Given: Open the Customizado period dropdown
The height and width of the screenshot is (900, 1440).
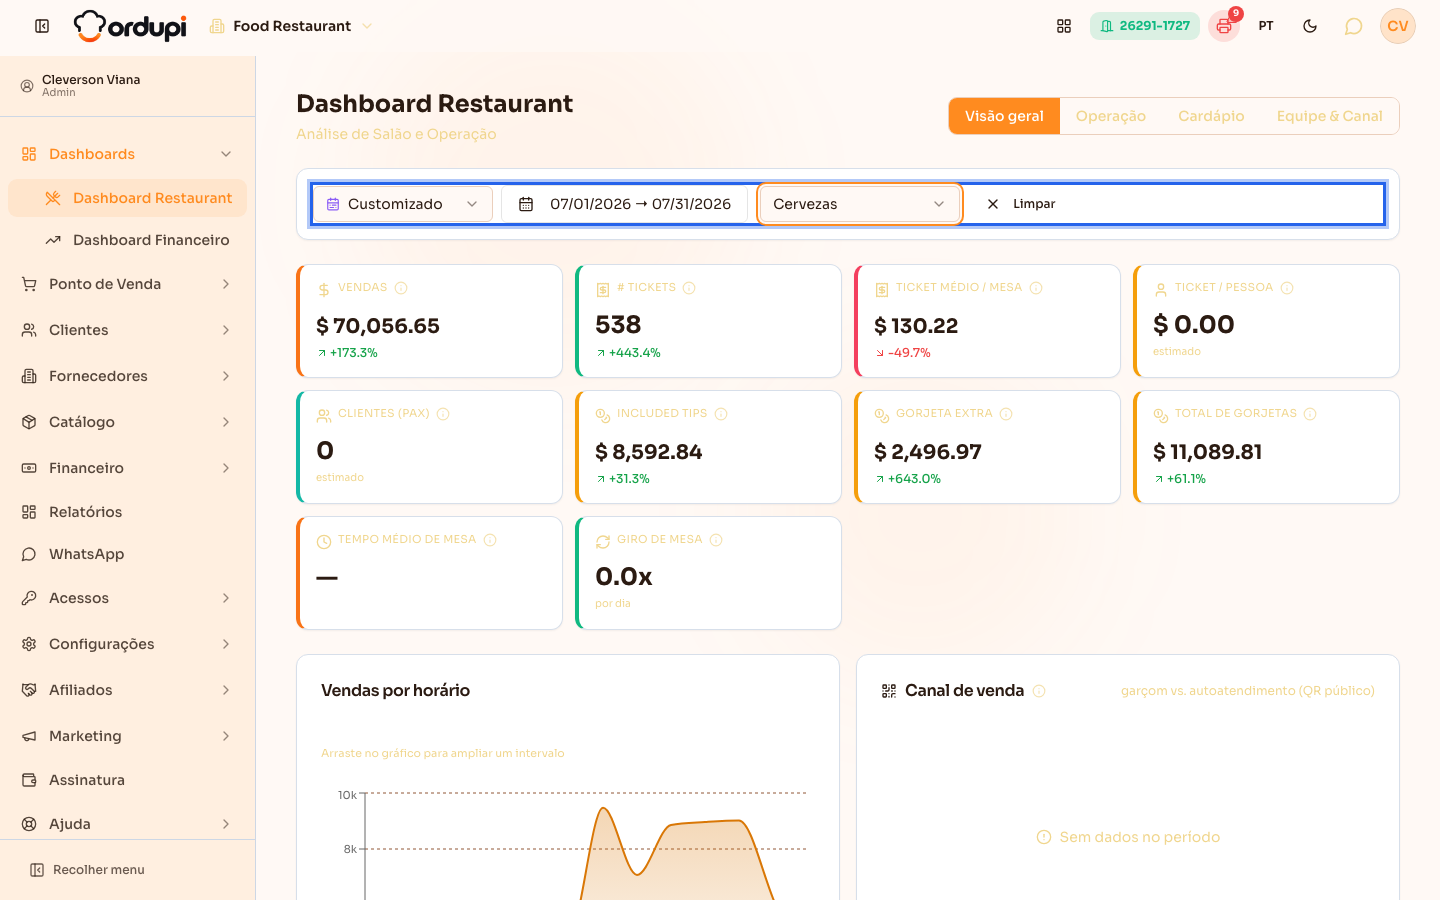Looking at the screenshot, I should [403, 204].
